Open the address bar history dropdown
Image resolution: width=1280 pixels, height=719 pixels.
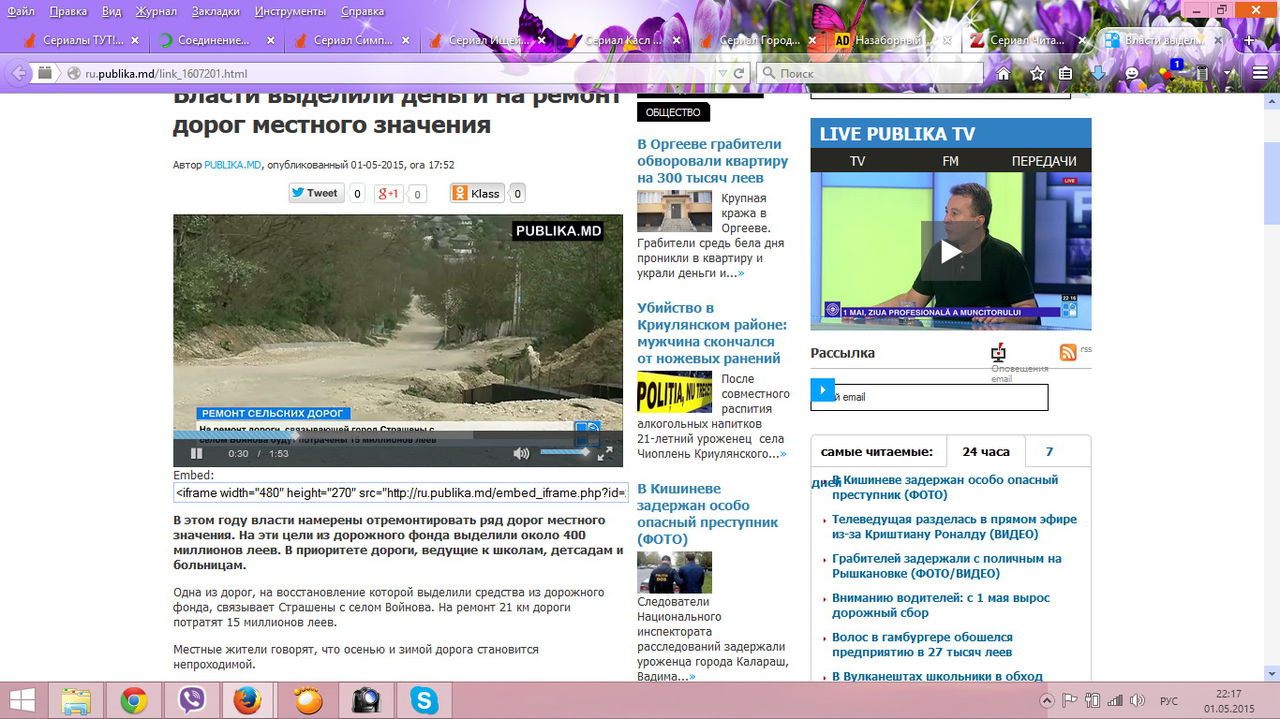[722, 73]
